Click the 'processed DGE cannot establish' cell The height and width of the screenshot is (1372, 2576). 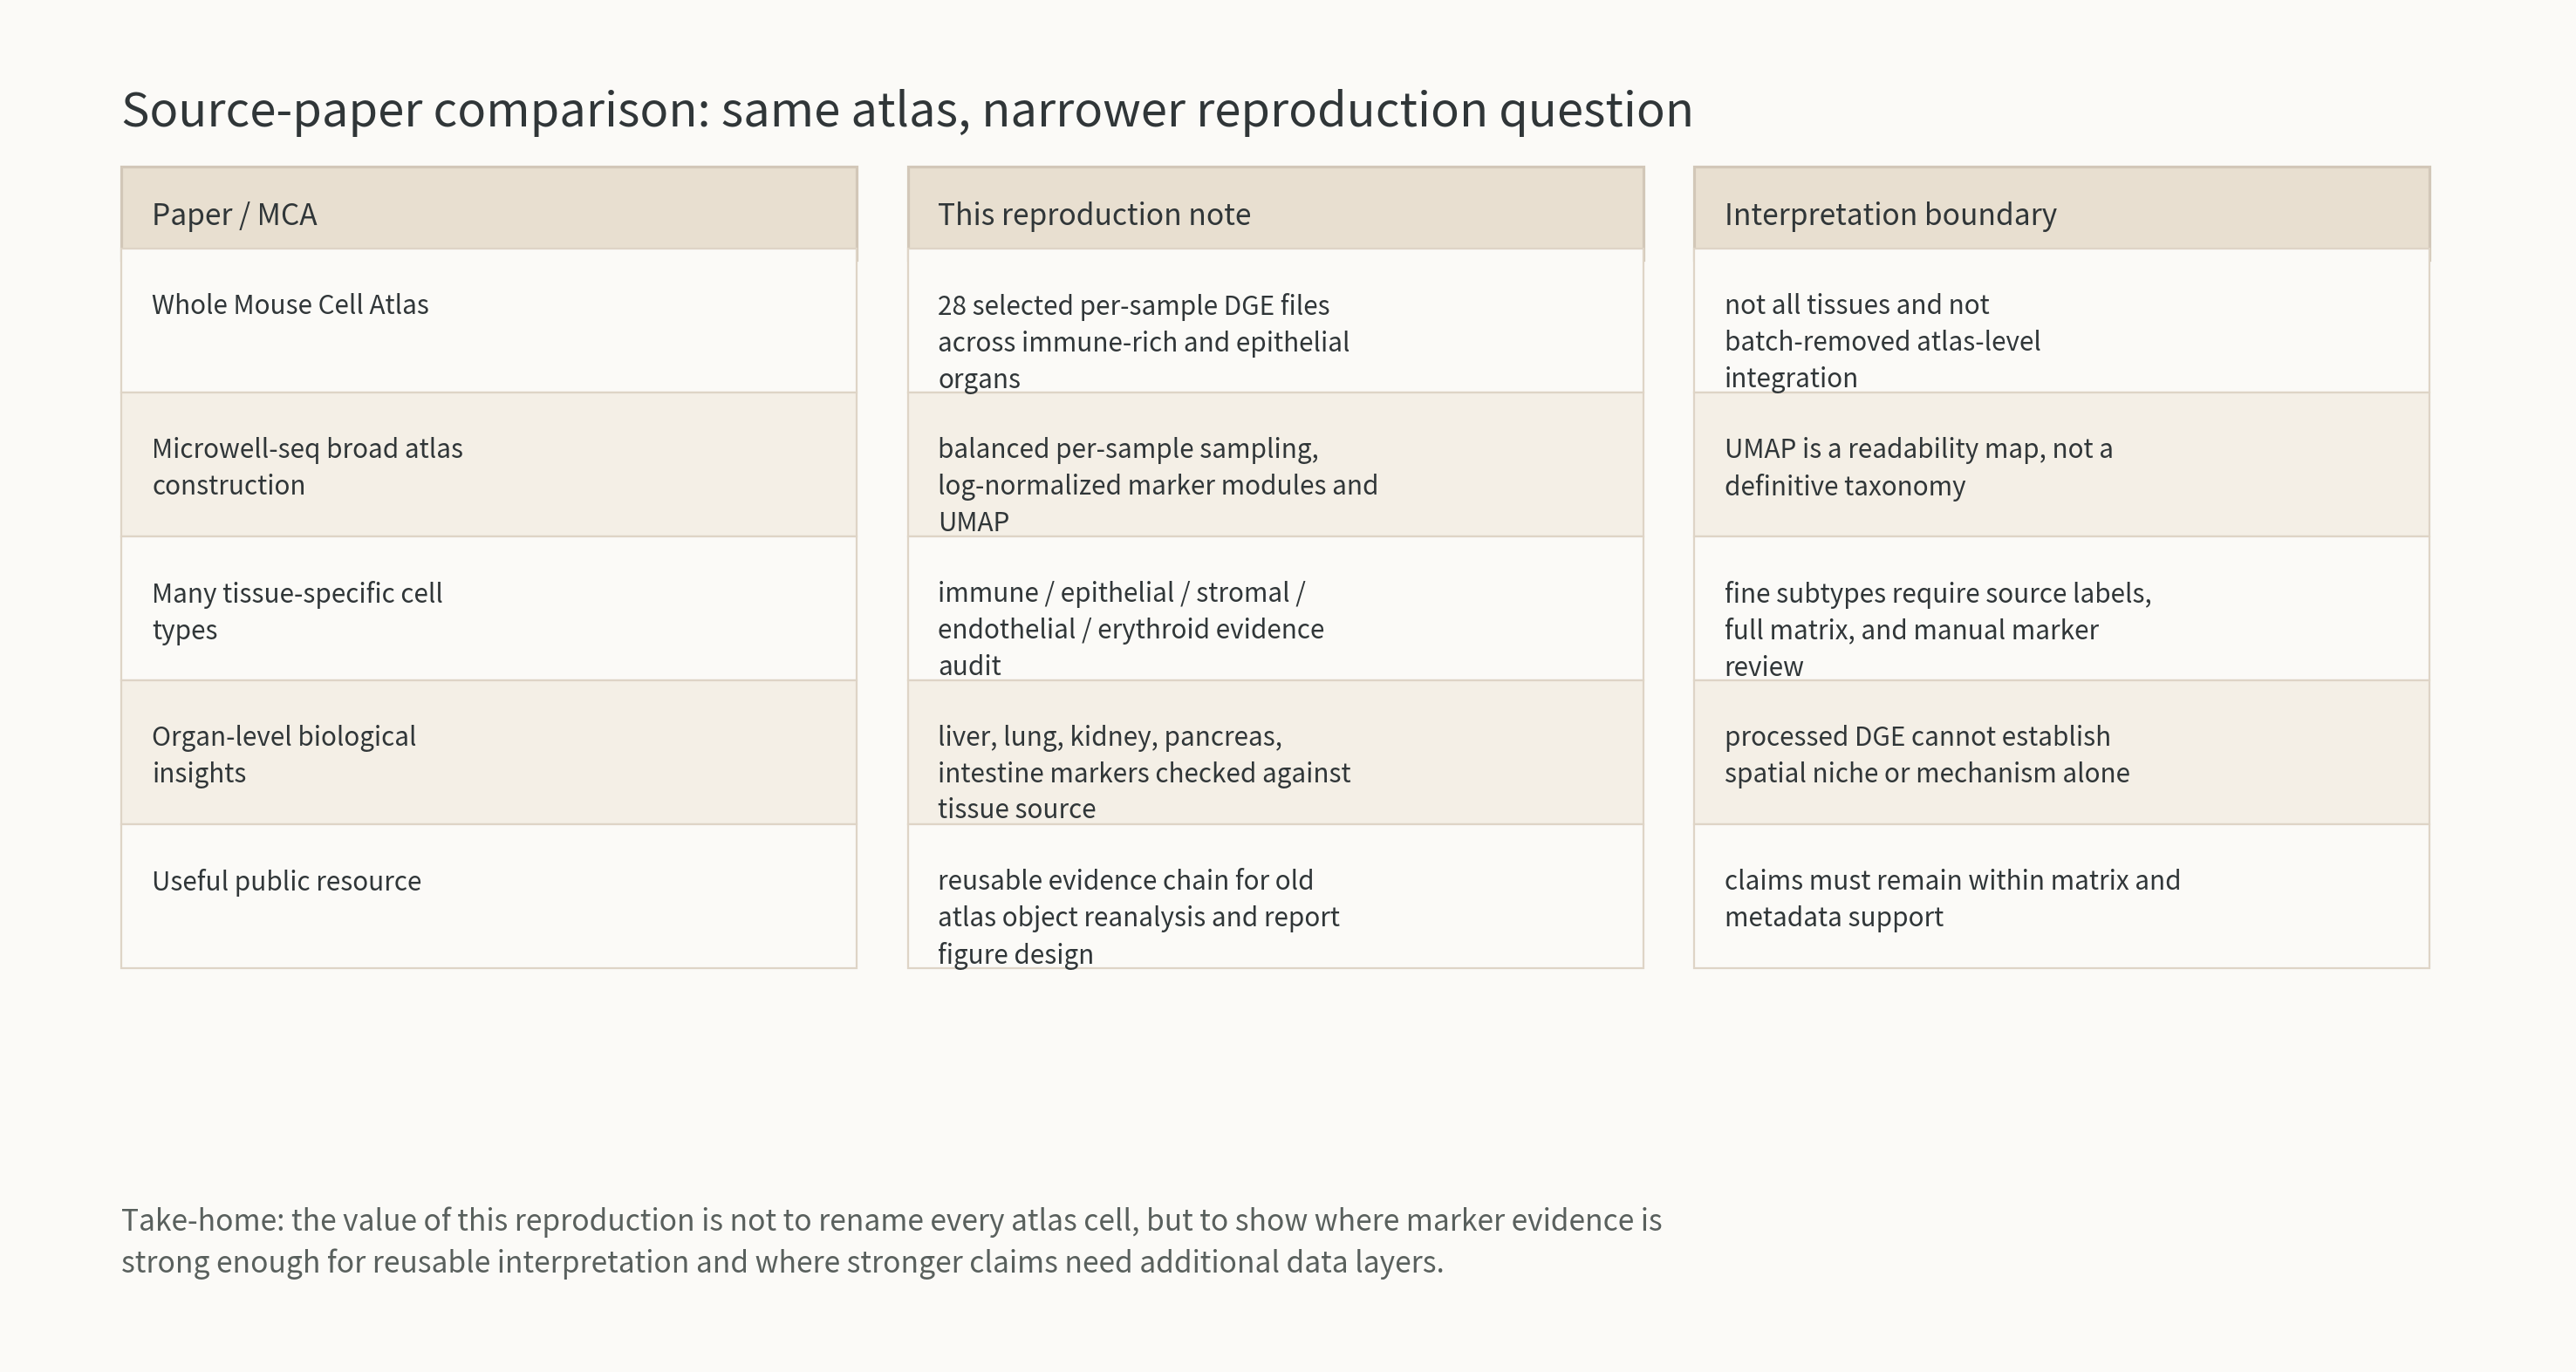2061,753
